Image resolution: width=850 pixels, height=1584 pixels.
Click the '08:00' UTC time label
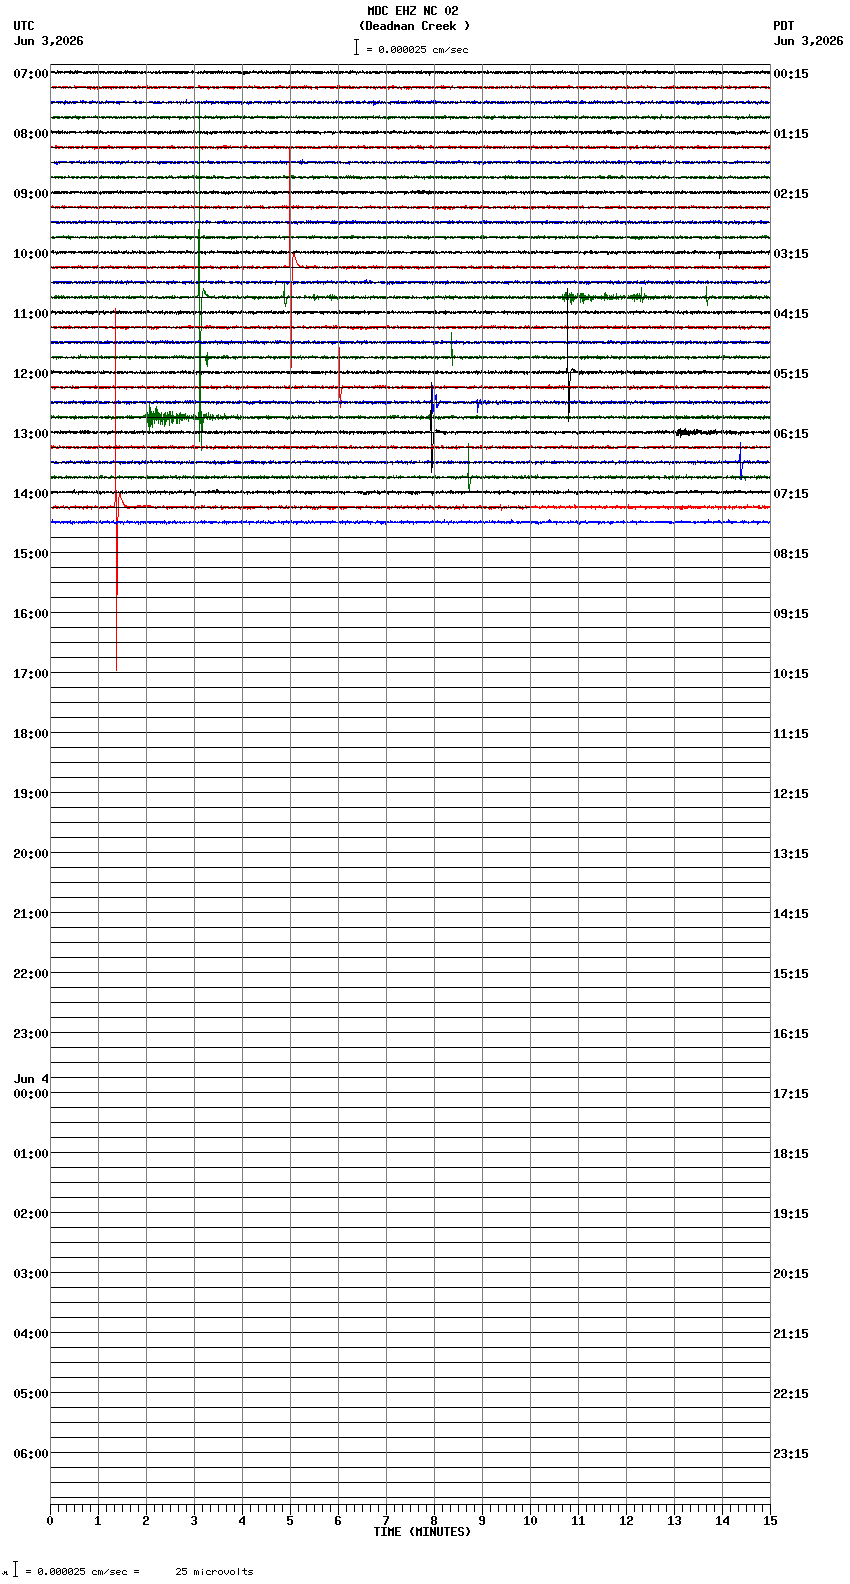point(31,134)
